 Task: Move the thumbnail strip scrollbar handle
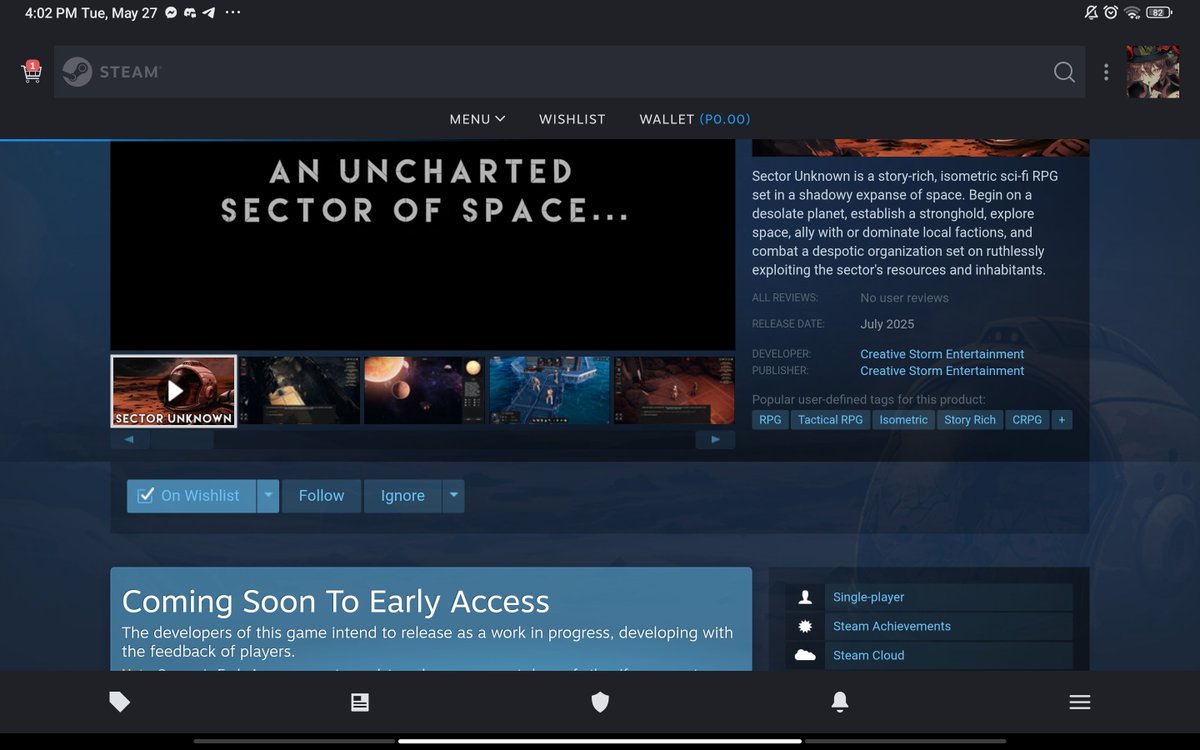[182, 440]
